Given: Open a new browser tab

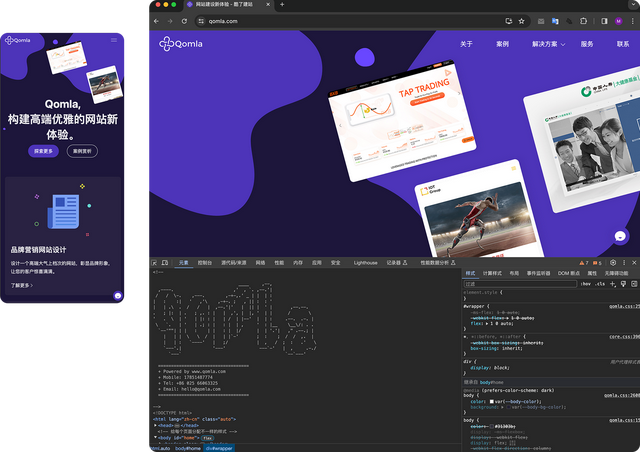Looking at the screenshot, I should click(x=282, y=4).
